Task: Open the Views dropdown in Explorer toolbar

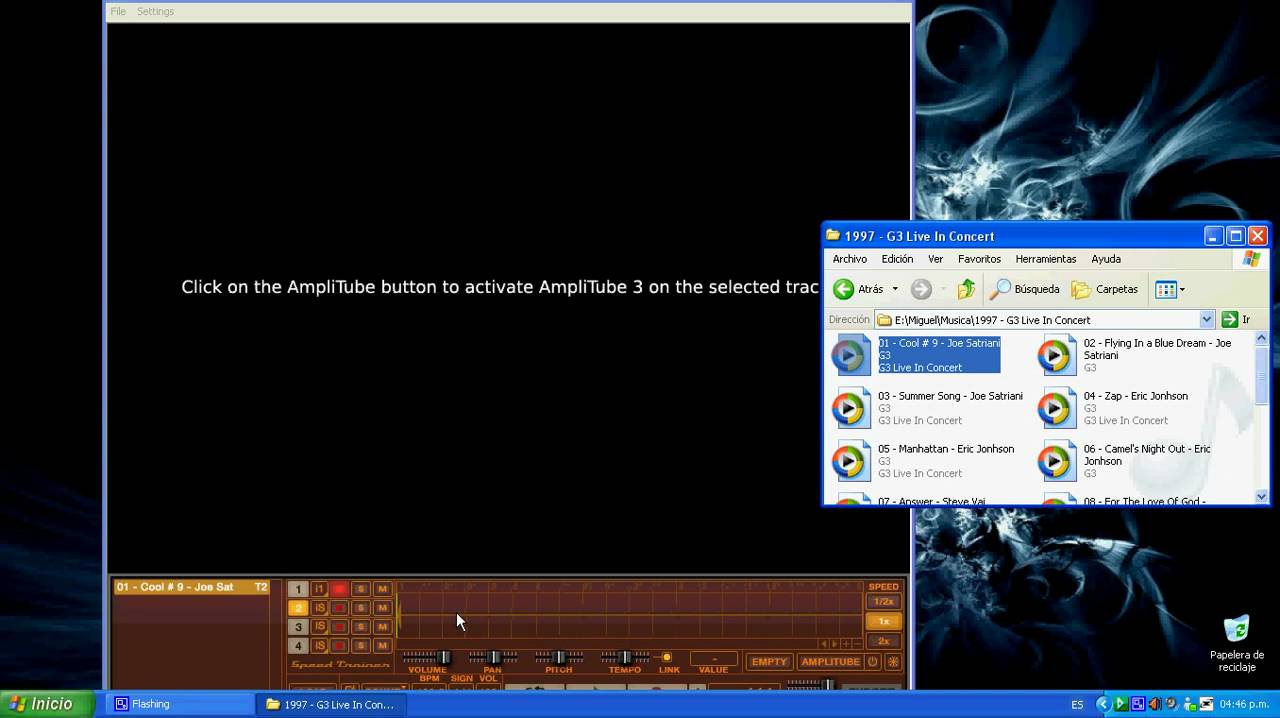Action: (1170, 289)
